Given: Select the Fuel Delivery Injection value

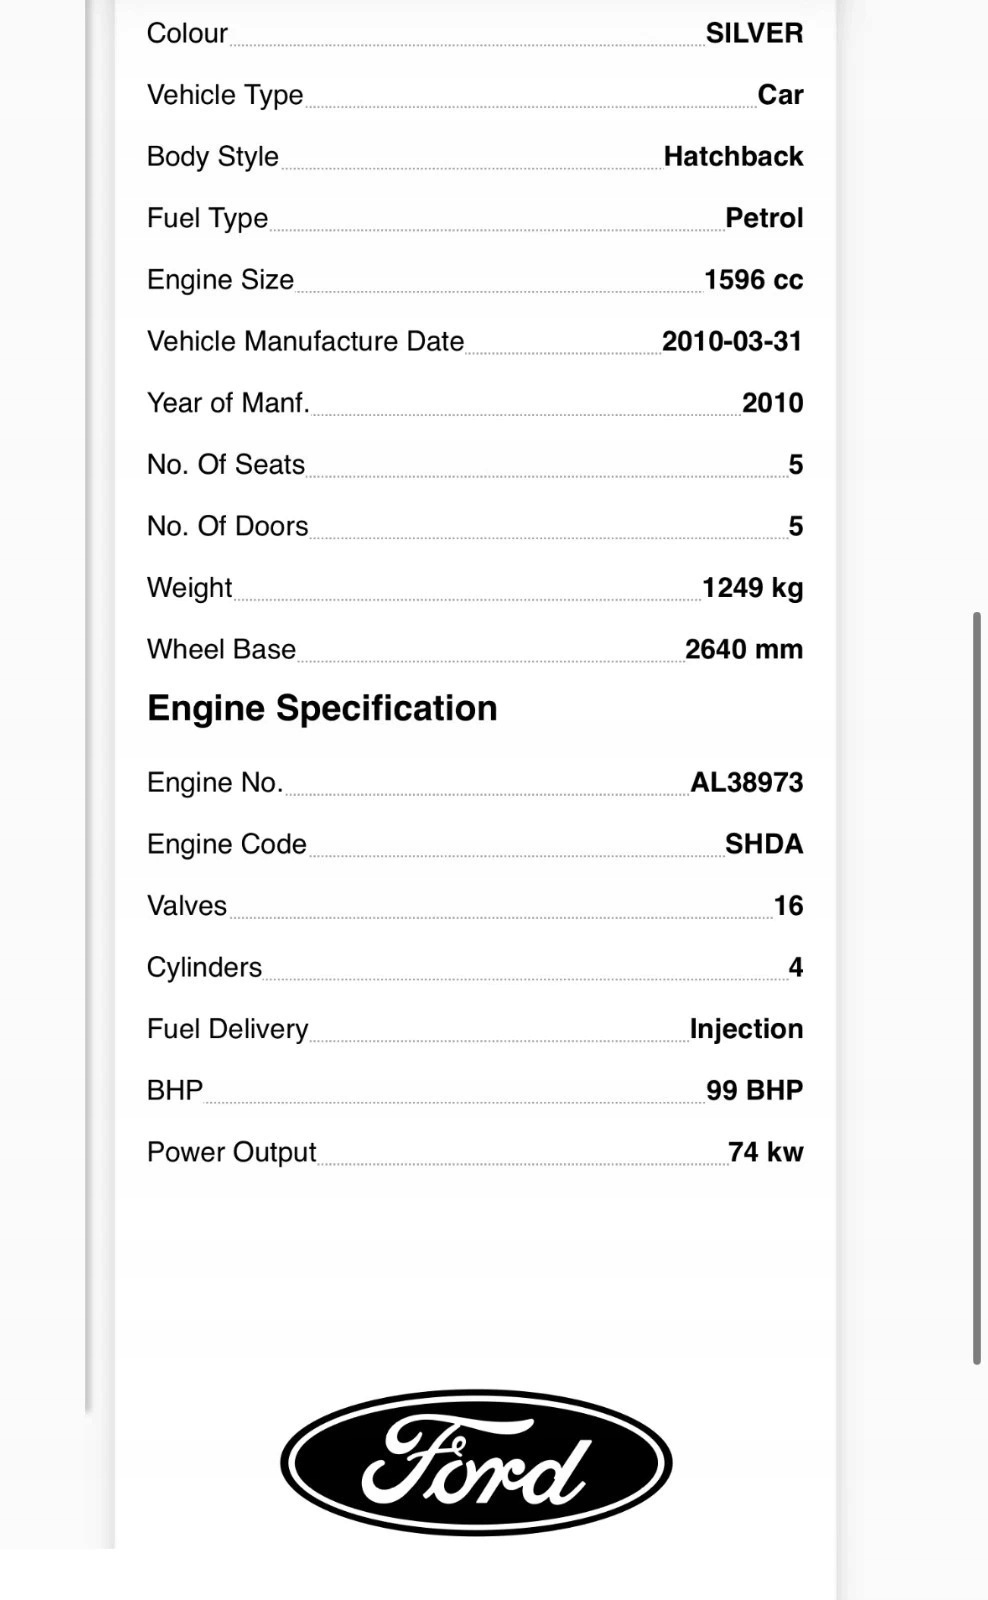Looking at the screenshot, I should click(746, 1029).
